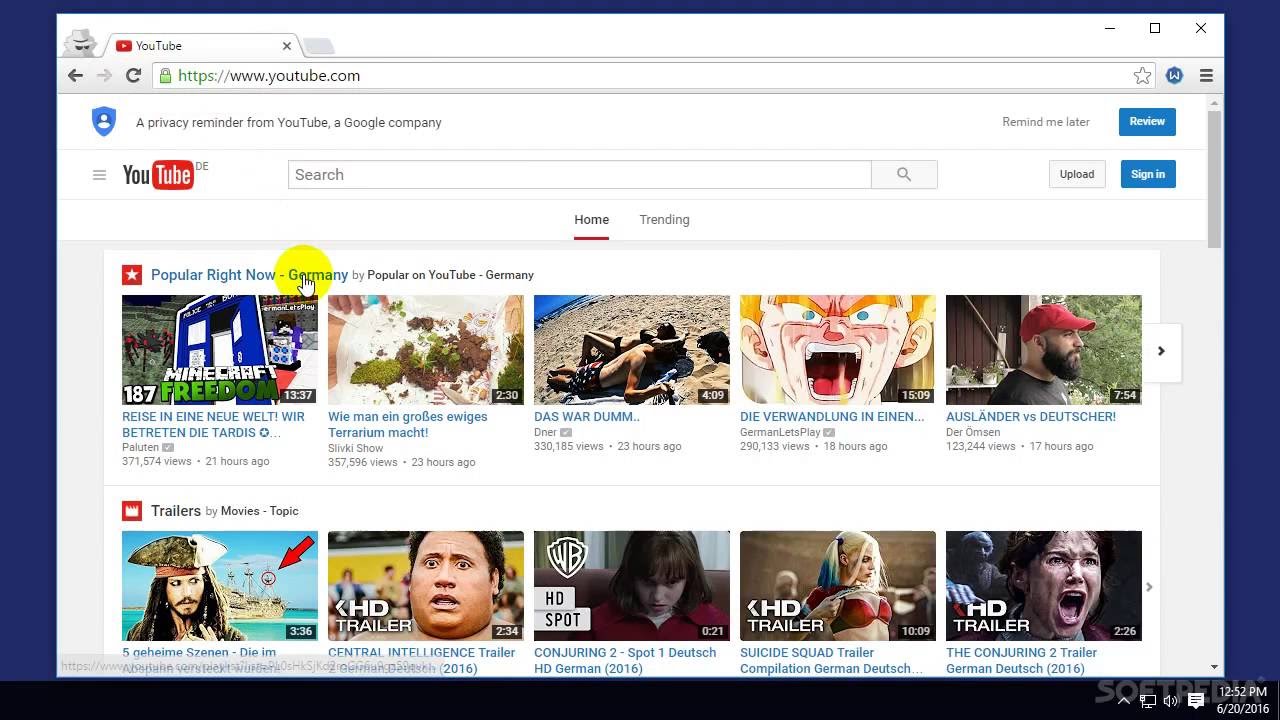Open the DAS WAR DUMM beach thumbnail

point(632,350)
